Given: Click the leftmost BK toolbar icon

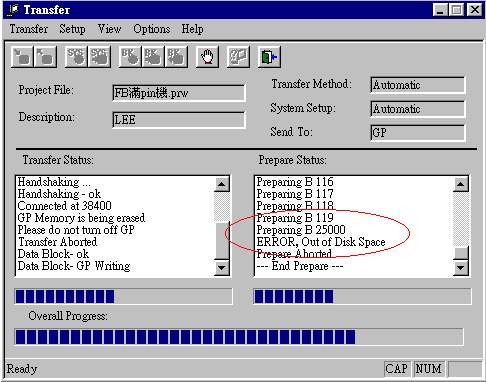Looking at the screenshot, I should 130,57.
